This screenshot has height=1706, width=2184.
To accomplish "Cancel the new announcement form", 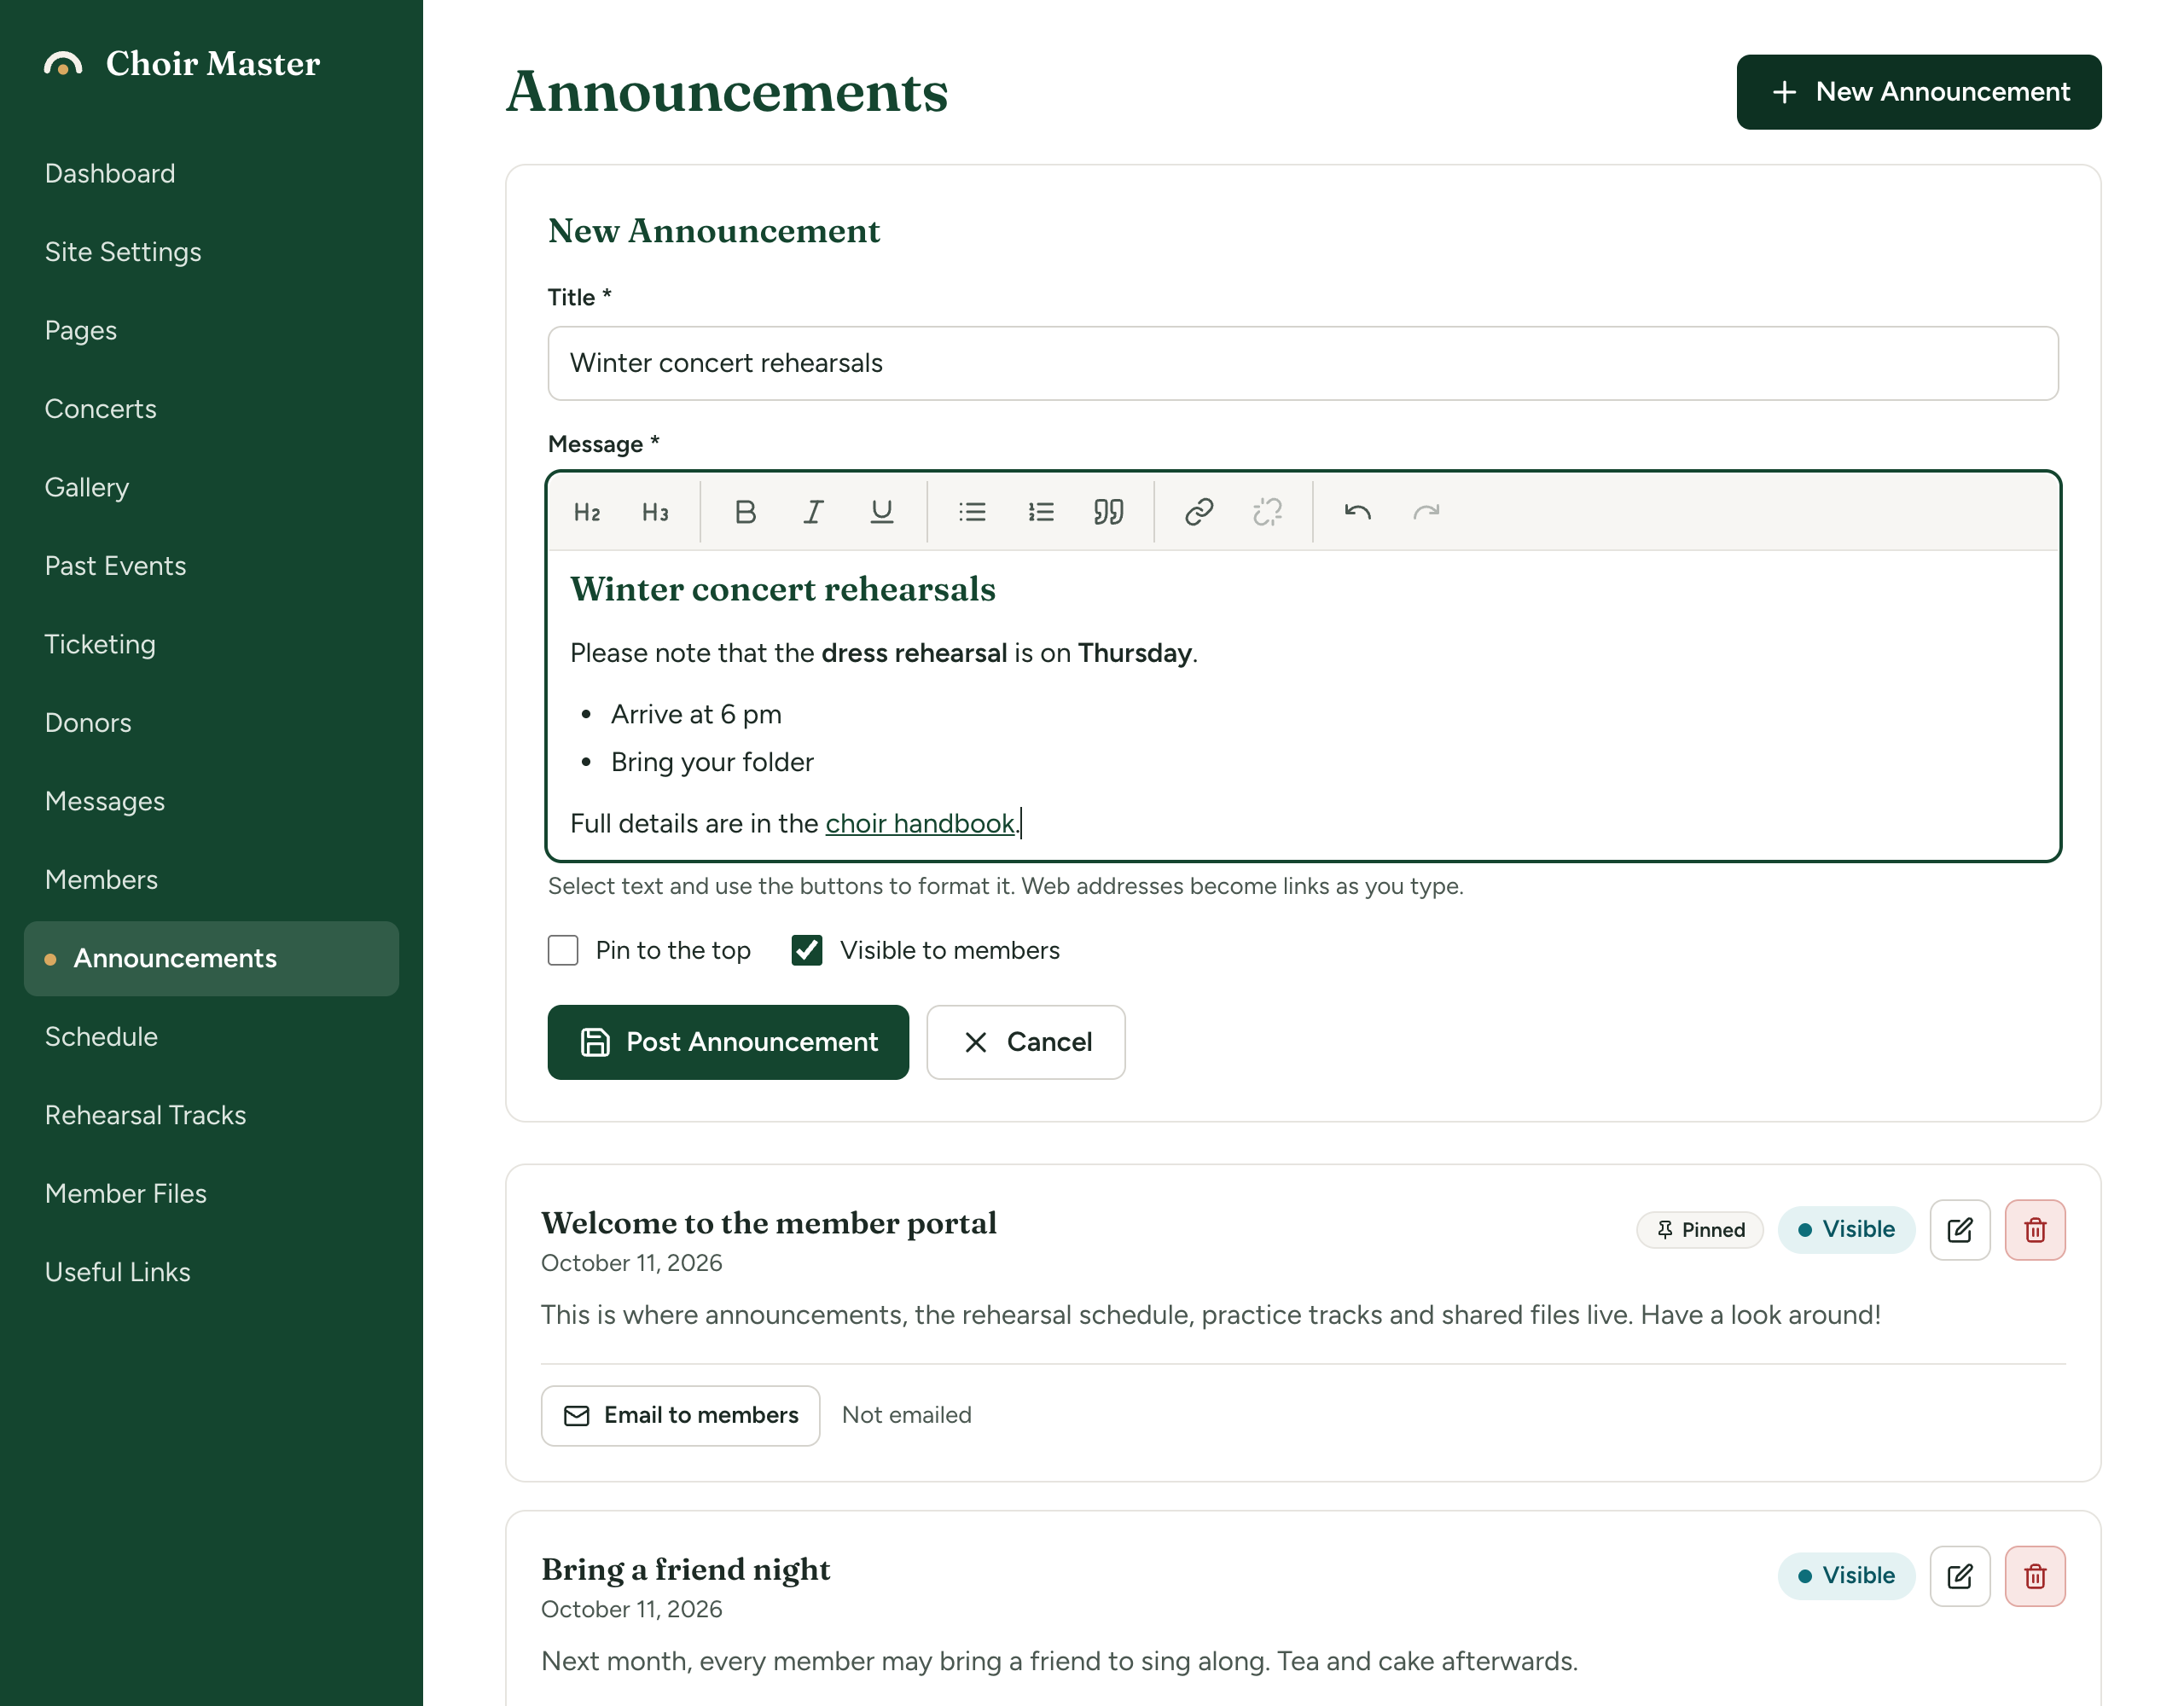I will 1025,1042.
